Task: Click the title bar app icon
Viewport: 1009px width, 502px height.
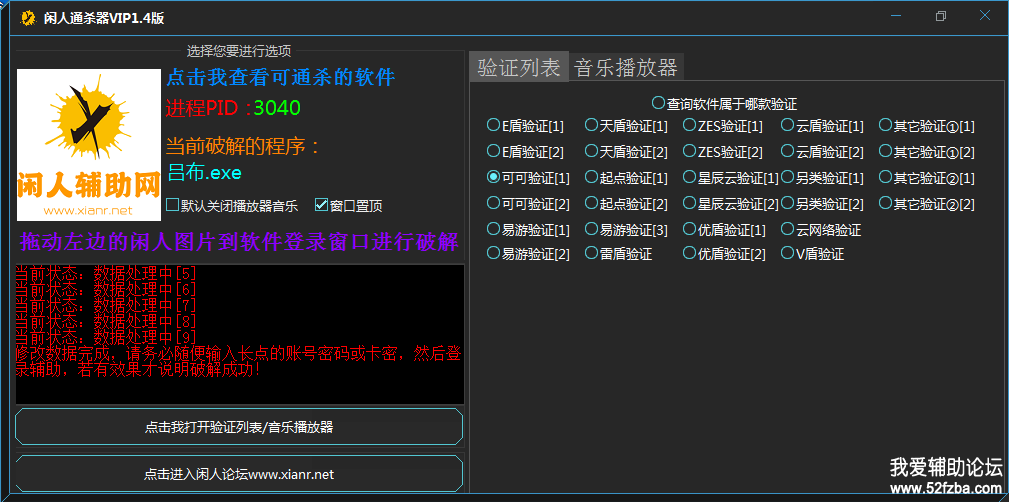Action: point(28,17)
